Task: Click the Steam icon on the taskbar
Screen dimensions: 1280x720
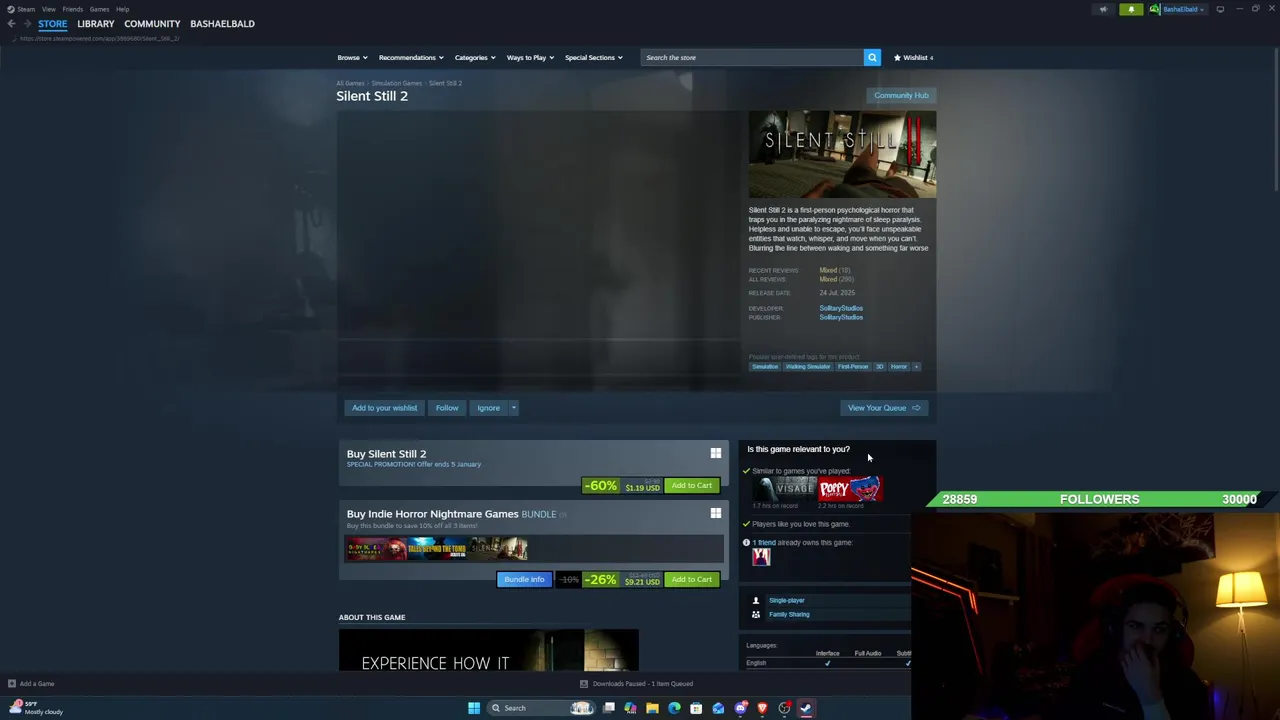Action: 806,708
